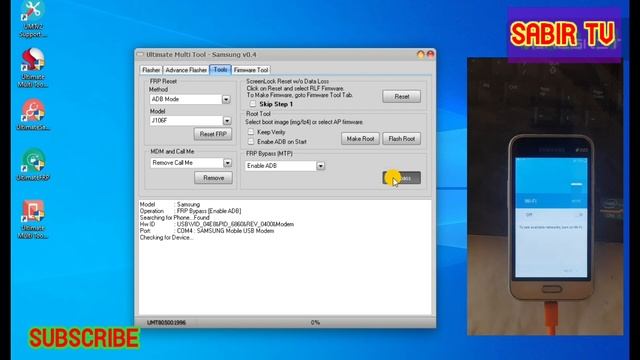This screenshot has width=640, height=360.
Task: Open the red Ultimate Multi Tool desktop shortcut with the white swirl
Action: tap(33, 68)
